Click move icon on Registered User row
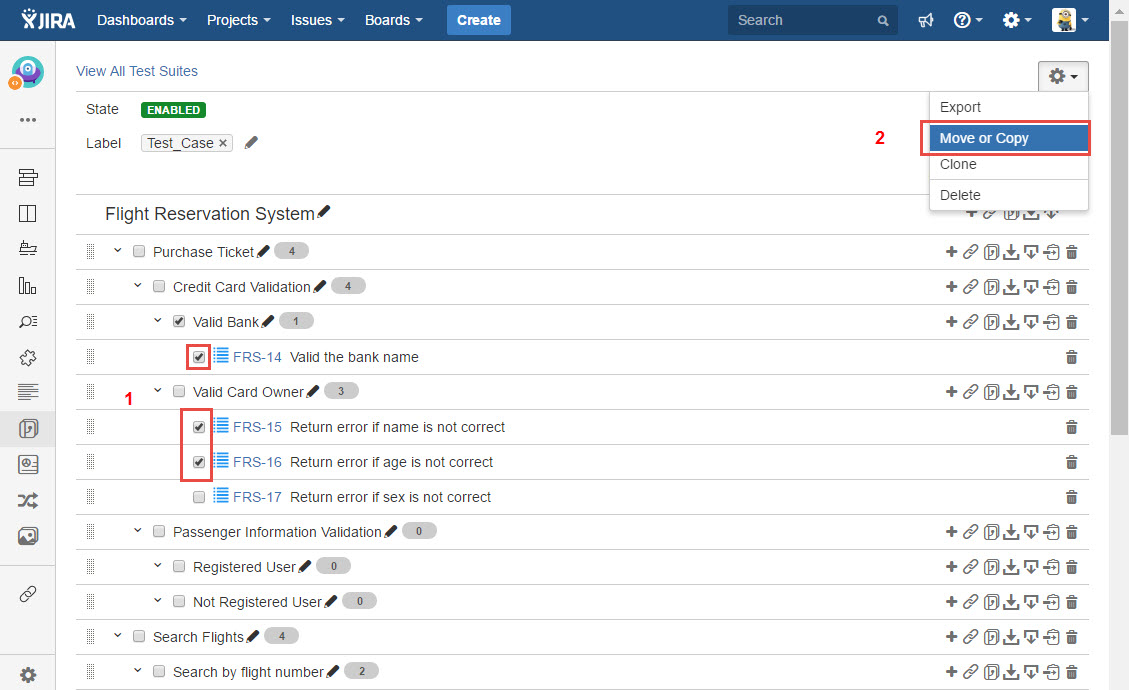 click(x=1051, y=567)
